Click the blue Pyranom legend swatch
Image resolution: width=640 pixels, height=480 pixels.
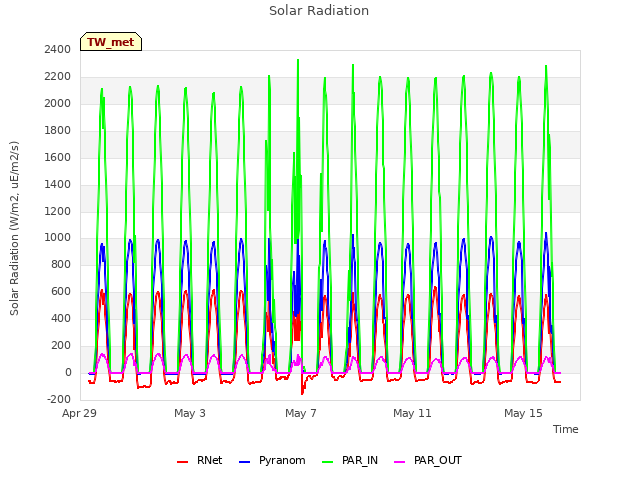click(x=244, y=462)
